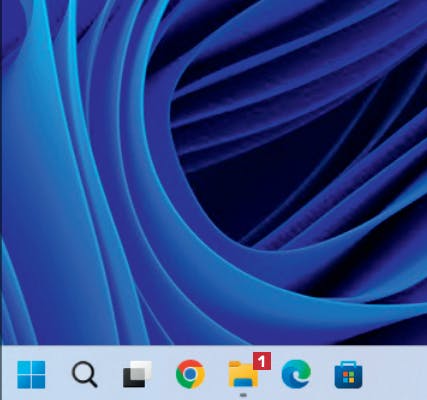Click the Store bag with colored tiles

click(348, 375)
